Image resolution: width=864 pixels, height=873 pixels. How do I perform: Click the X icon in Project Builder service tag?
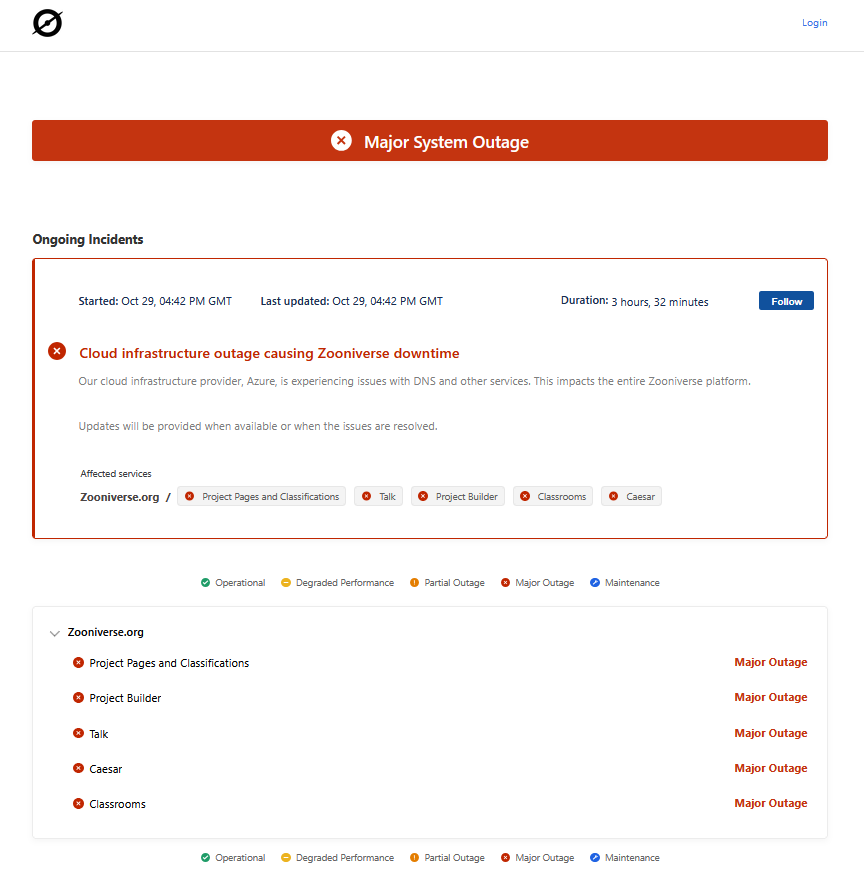tap(423, 496)
